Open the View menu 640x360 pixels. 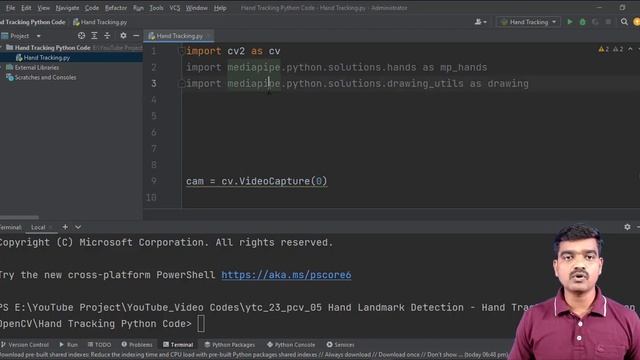(43, 8)
